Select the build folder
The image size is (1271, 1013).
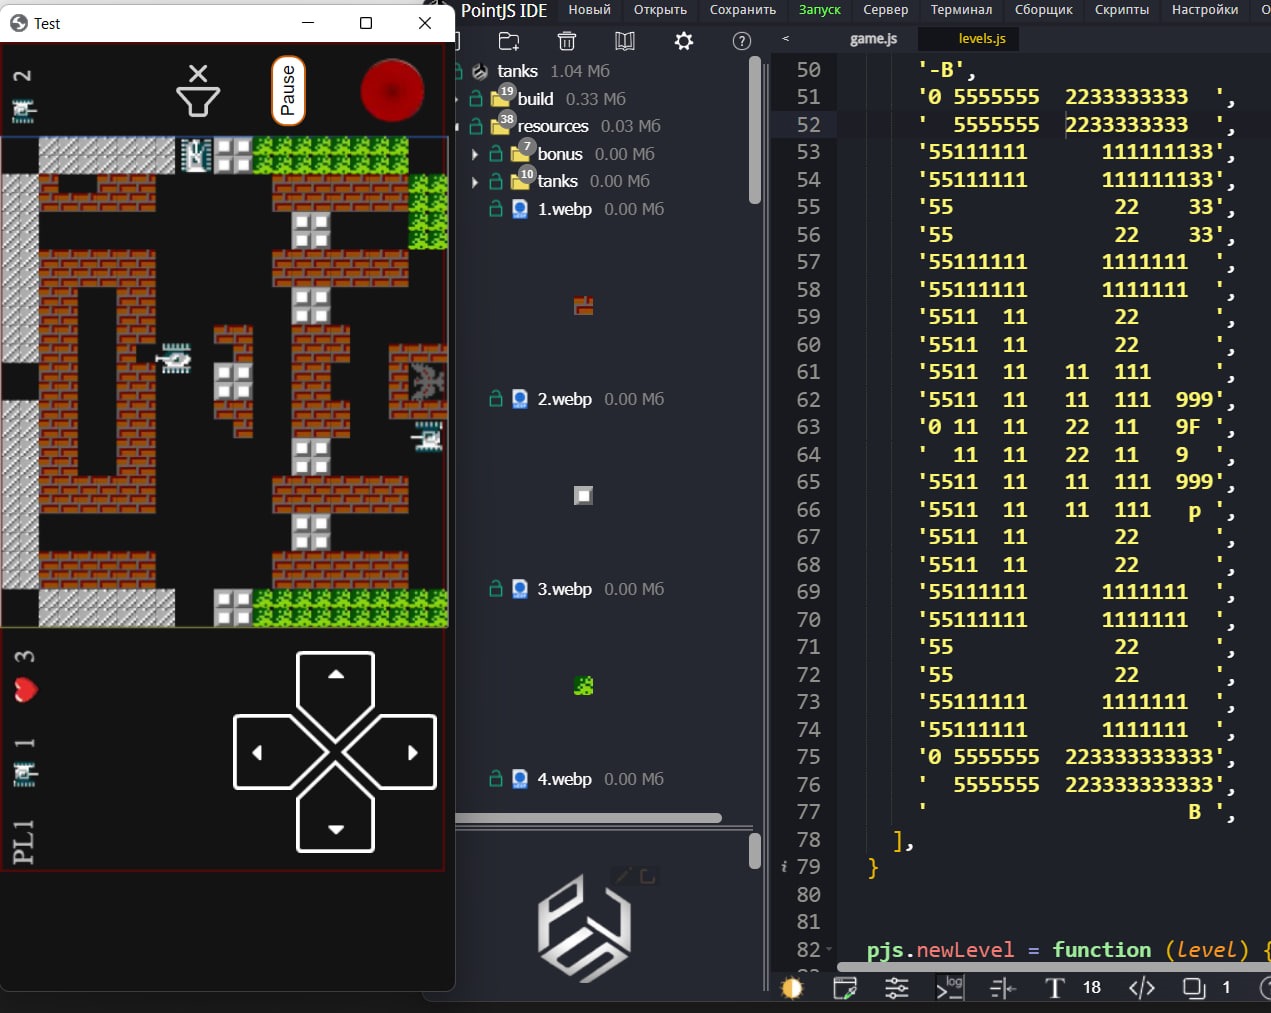point(535,99)
